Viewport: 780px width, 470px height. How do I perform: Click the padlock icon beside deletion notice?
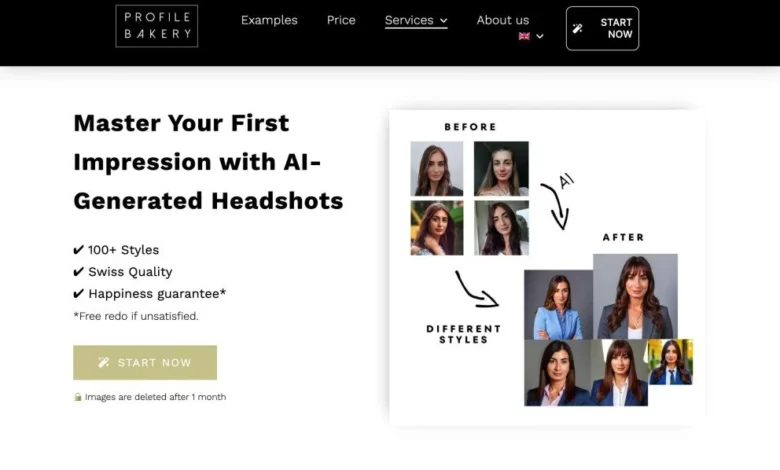(78, 397)
